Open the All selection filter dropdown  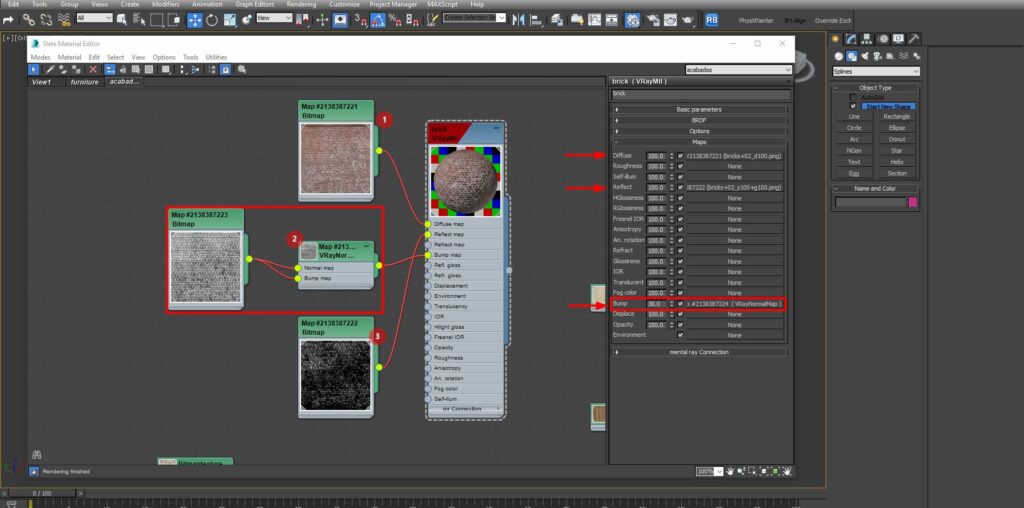[94, 18]
